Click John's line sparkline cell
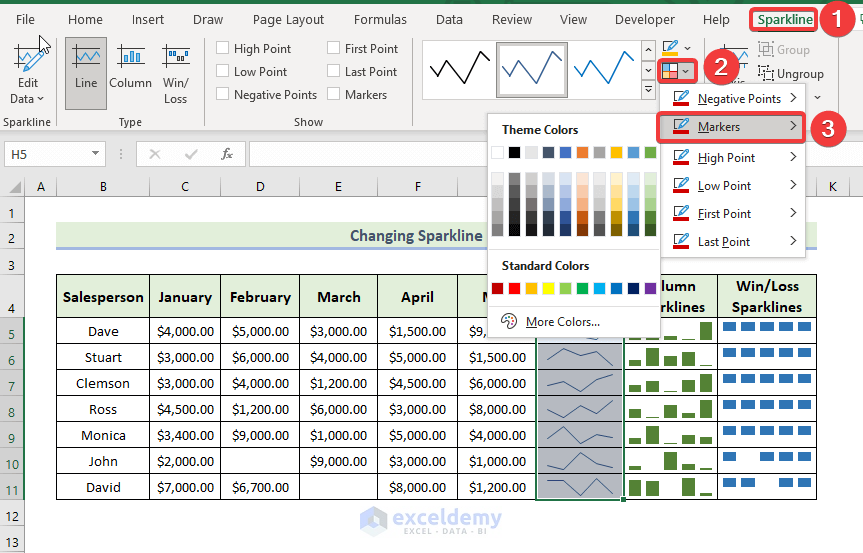The width and height of the screenshot is (863, 553). pyautogui.click(x=580, y=461)
